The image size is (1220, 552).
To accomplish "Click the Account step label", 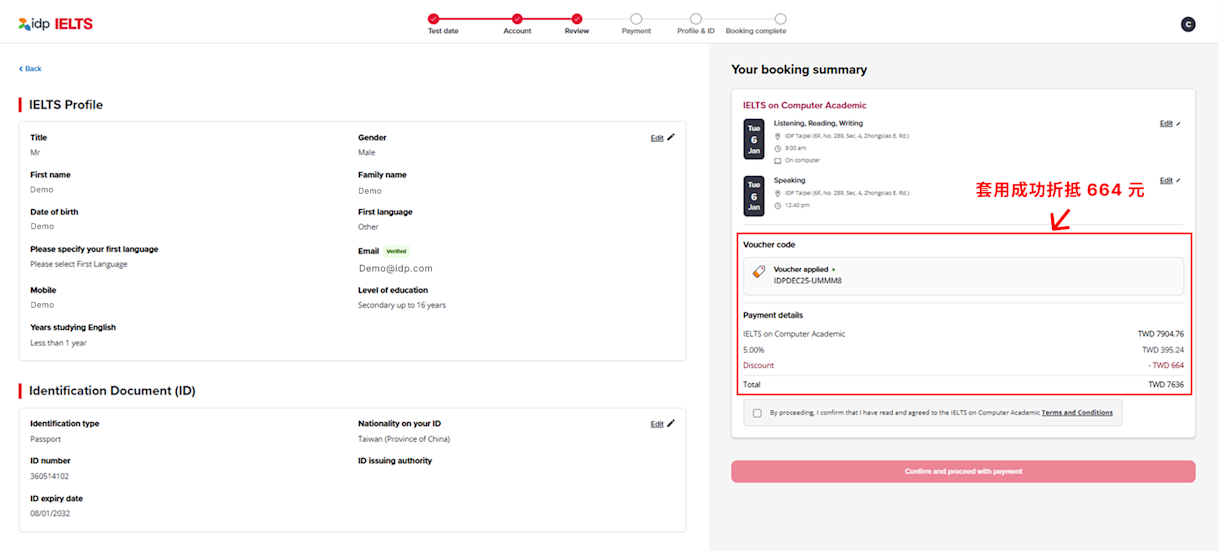I will tap(517, 31).
